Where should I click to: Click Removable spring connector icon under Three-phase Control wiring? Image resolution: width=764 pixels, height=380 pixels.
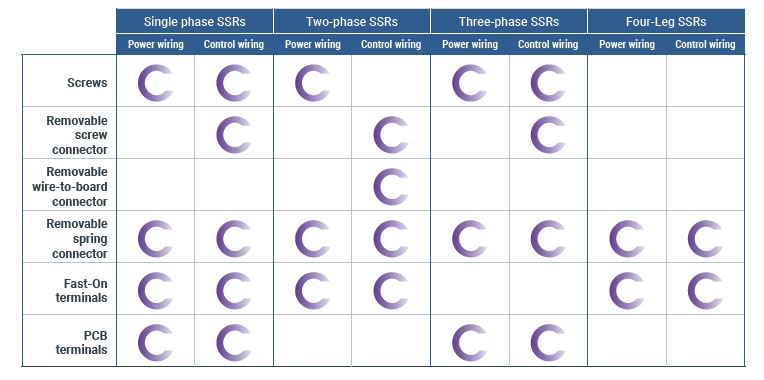tap(548, 239)
